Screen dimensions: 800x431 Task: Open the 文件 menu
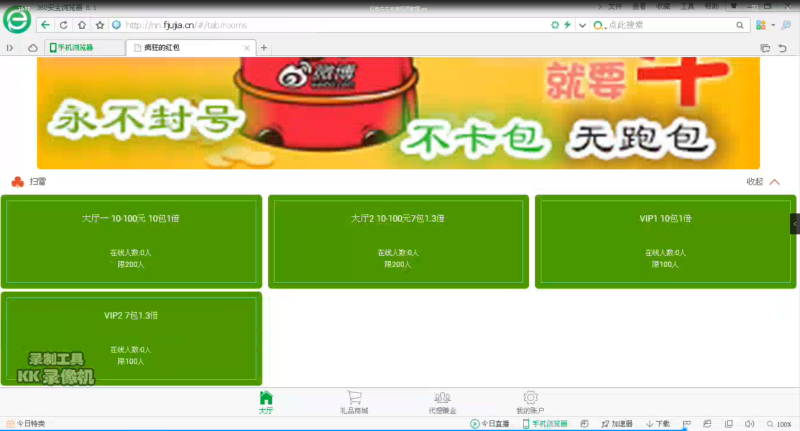point(615,7)
